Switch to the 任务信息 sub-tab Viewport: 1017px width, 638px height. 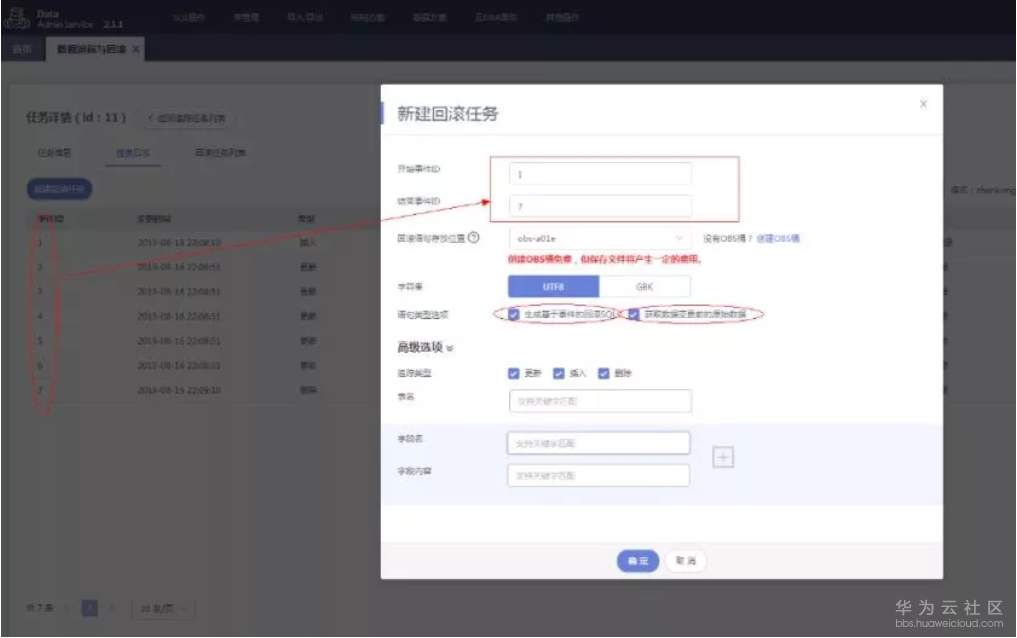click(x=54, y=153)
